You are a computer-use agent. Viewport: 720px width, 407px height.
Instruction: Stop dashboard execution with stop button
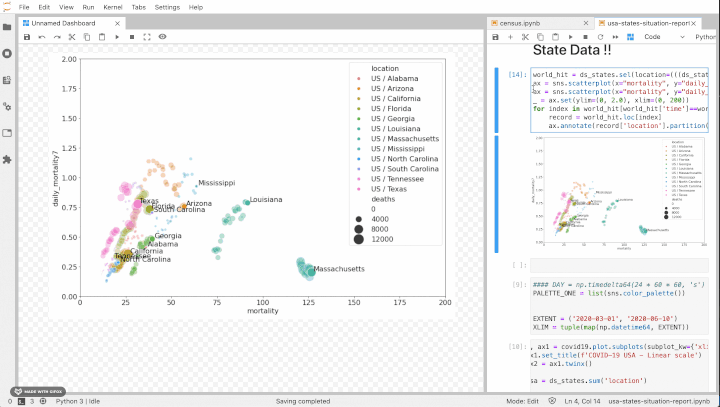(132, 37)
